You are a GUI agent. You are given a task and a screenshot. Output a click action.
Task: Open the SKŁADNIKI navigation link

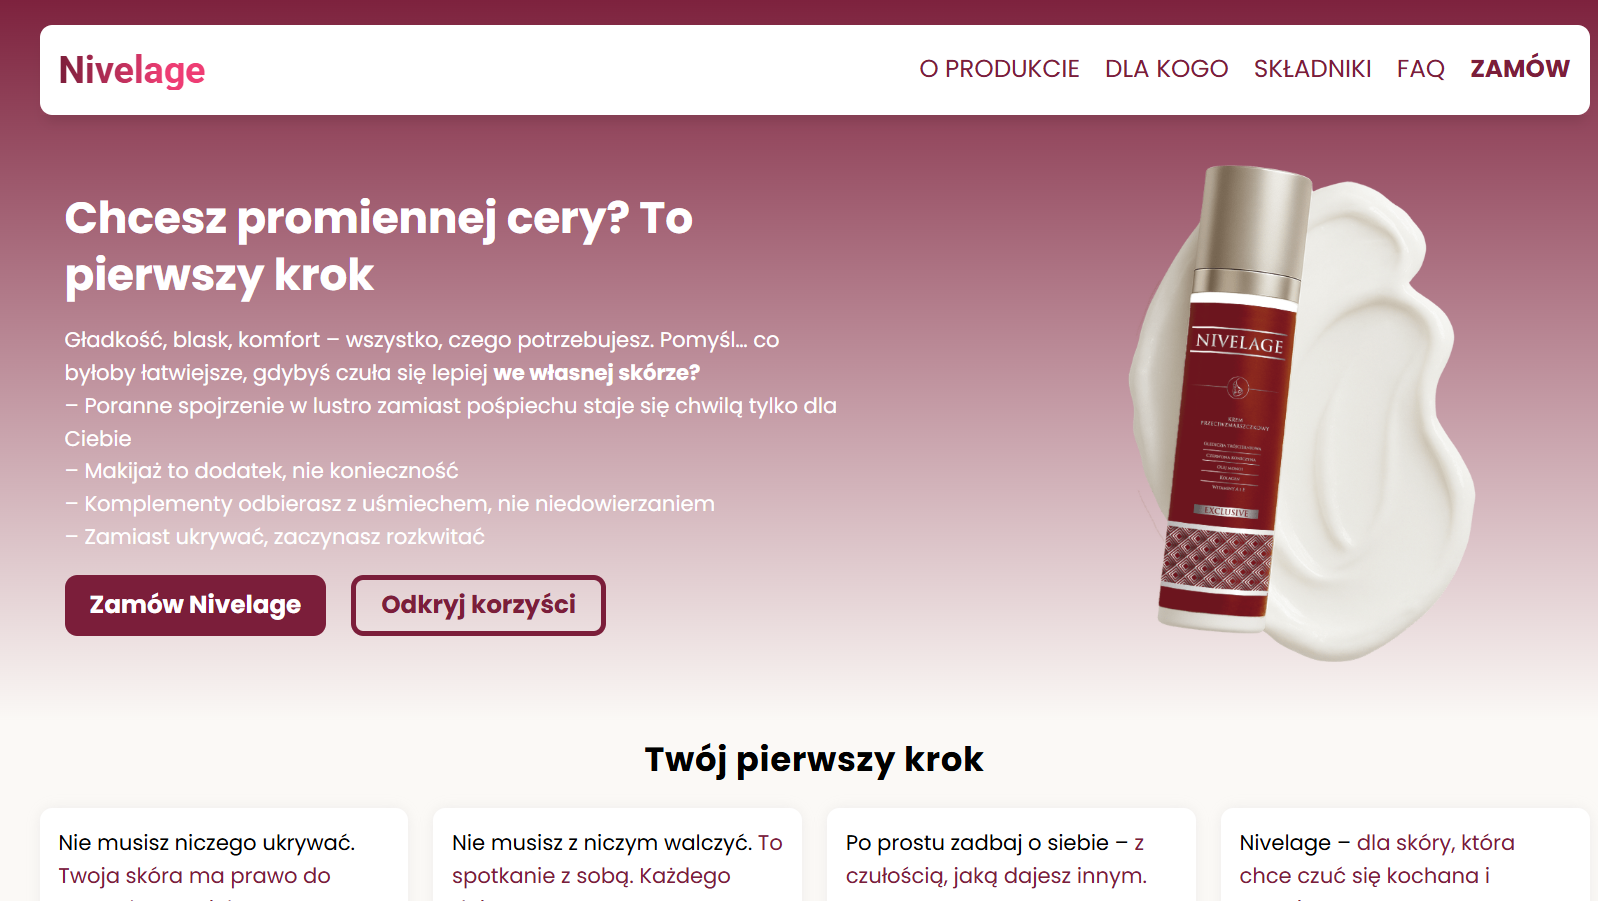pyautogui.click(x=1312, y=69)
